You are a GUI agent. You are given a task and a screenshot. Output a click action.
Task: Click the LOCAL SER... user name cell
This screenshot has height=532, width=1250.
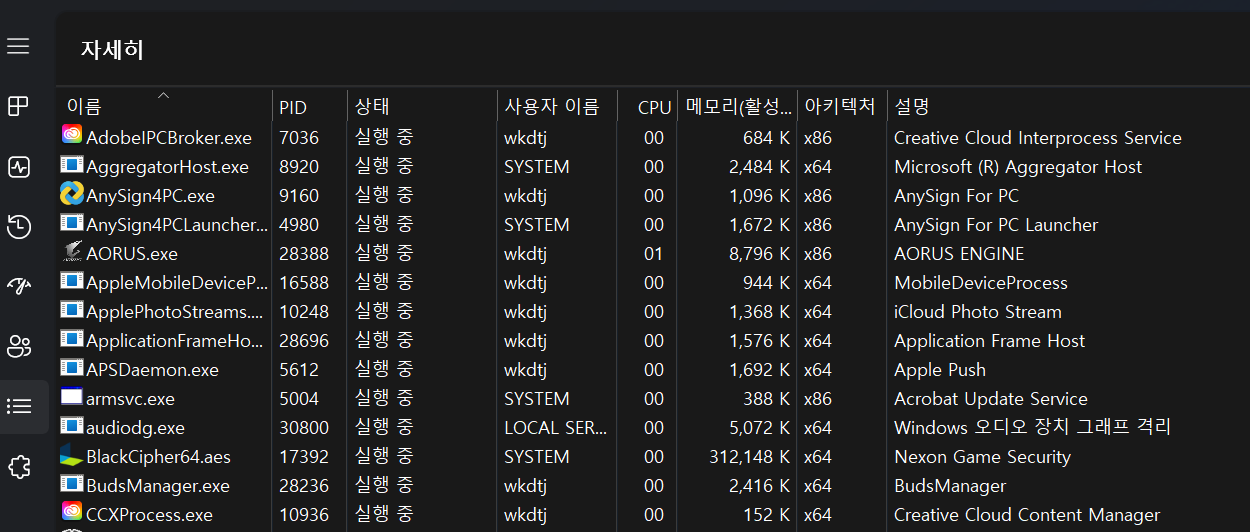(x=555, y=428)
